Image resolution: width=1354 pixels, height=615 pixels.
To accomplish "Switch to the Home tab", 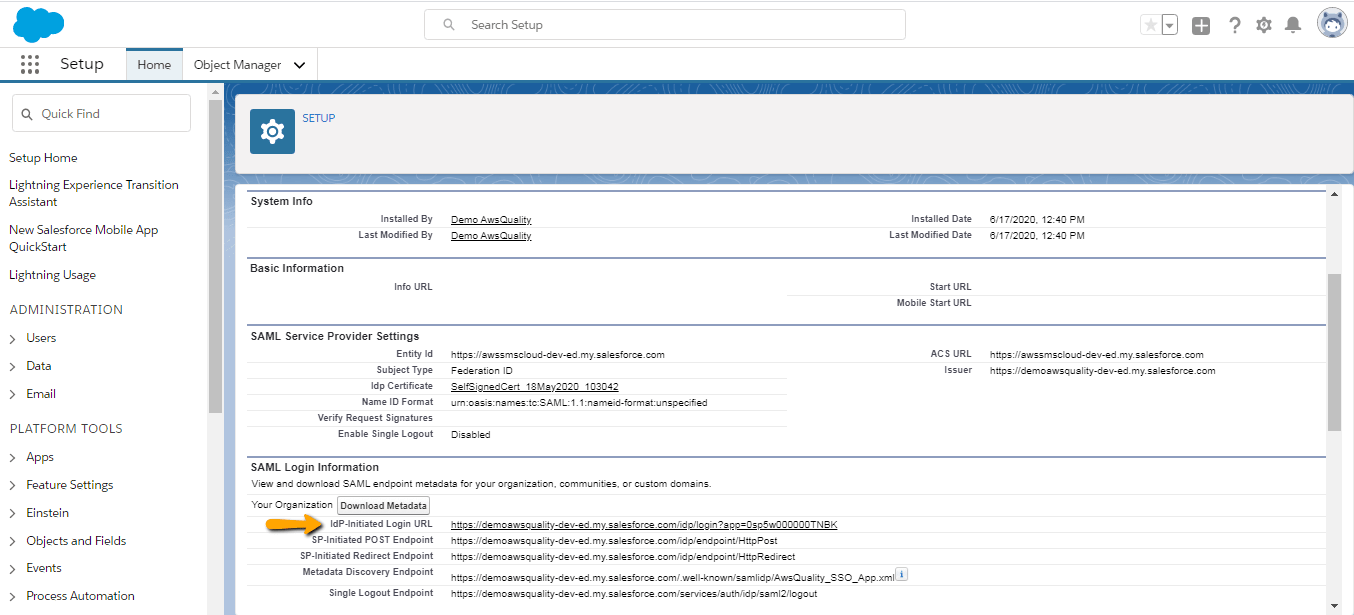I will click(x=154, y=64).
